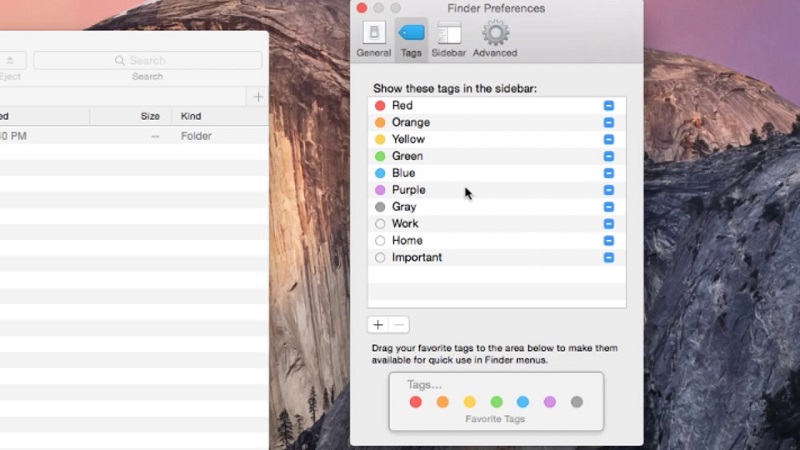Viewport: 800px width, 450px height.
Task: Select the Folder row in Finder window
Action: 134,136
